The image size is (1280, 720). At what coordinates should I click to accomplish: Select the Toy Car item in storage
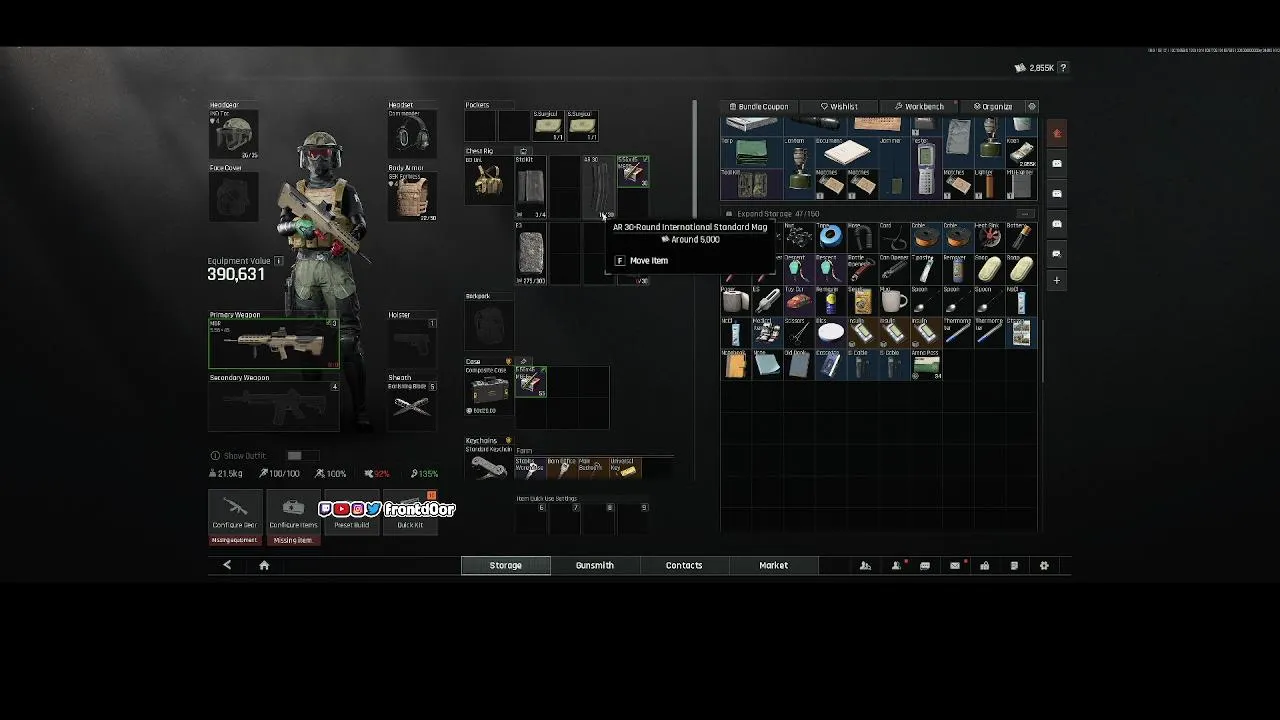pos(799,300)
